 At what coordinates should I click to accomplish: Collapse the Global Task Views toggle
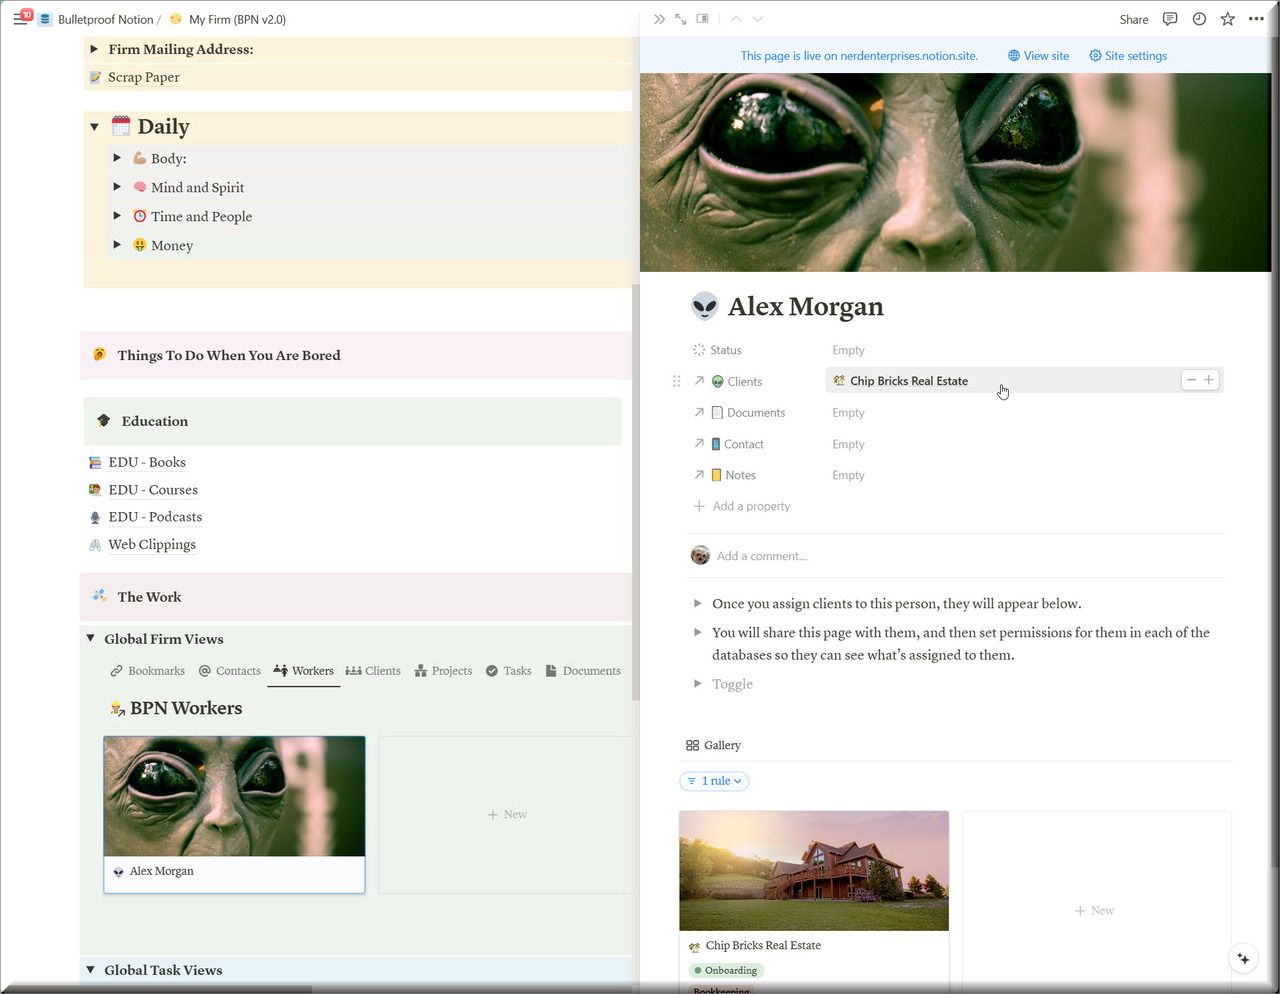pos(90,970)
